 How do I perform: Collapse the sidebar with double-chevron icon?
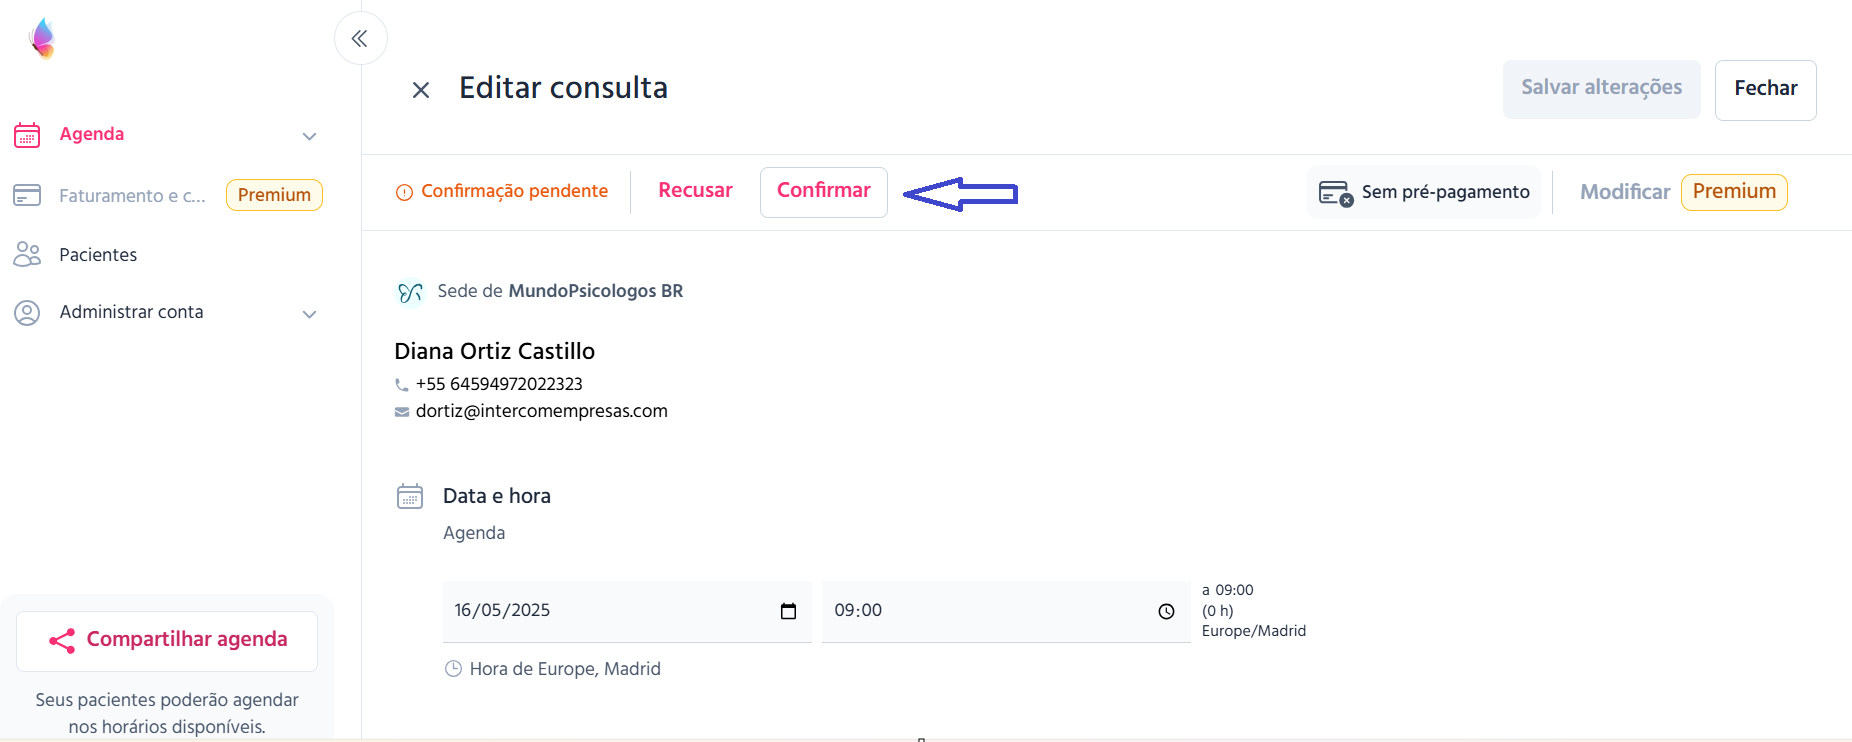click(360, 38)
